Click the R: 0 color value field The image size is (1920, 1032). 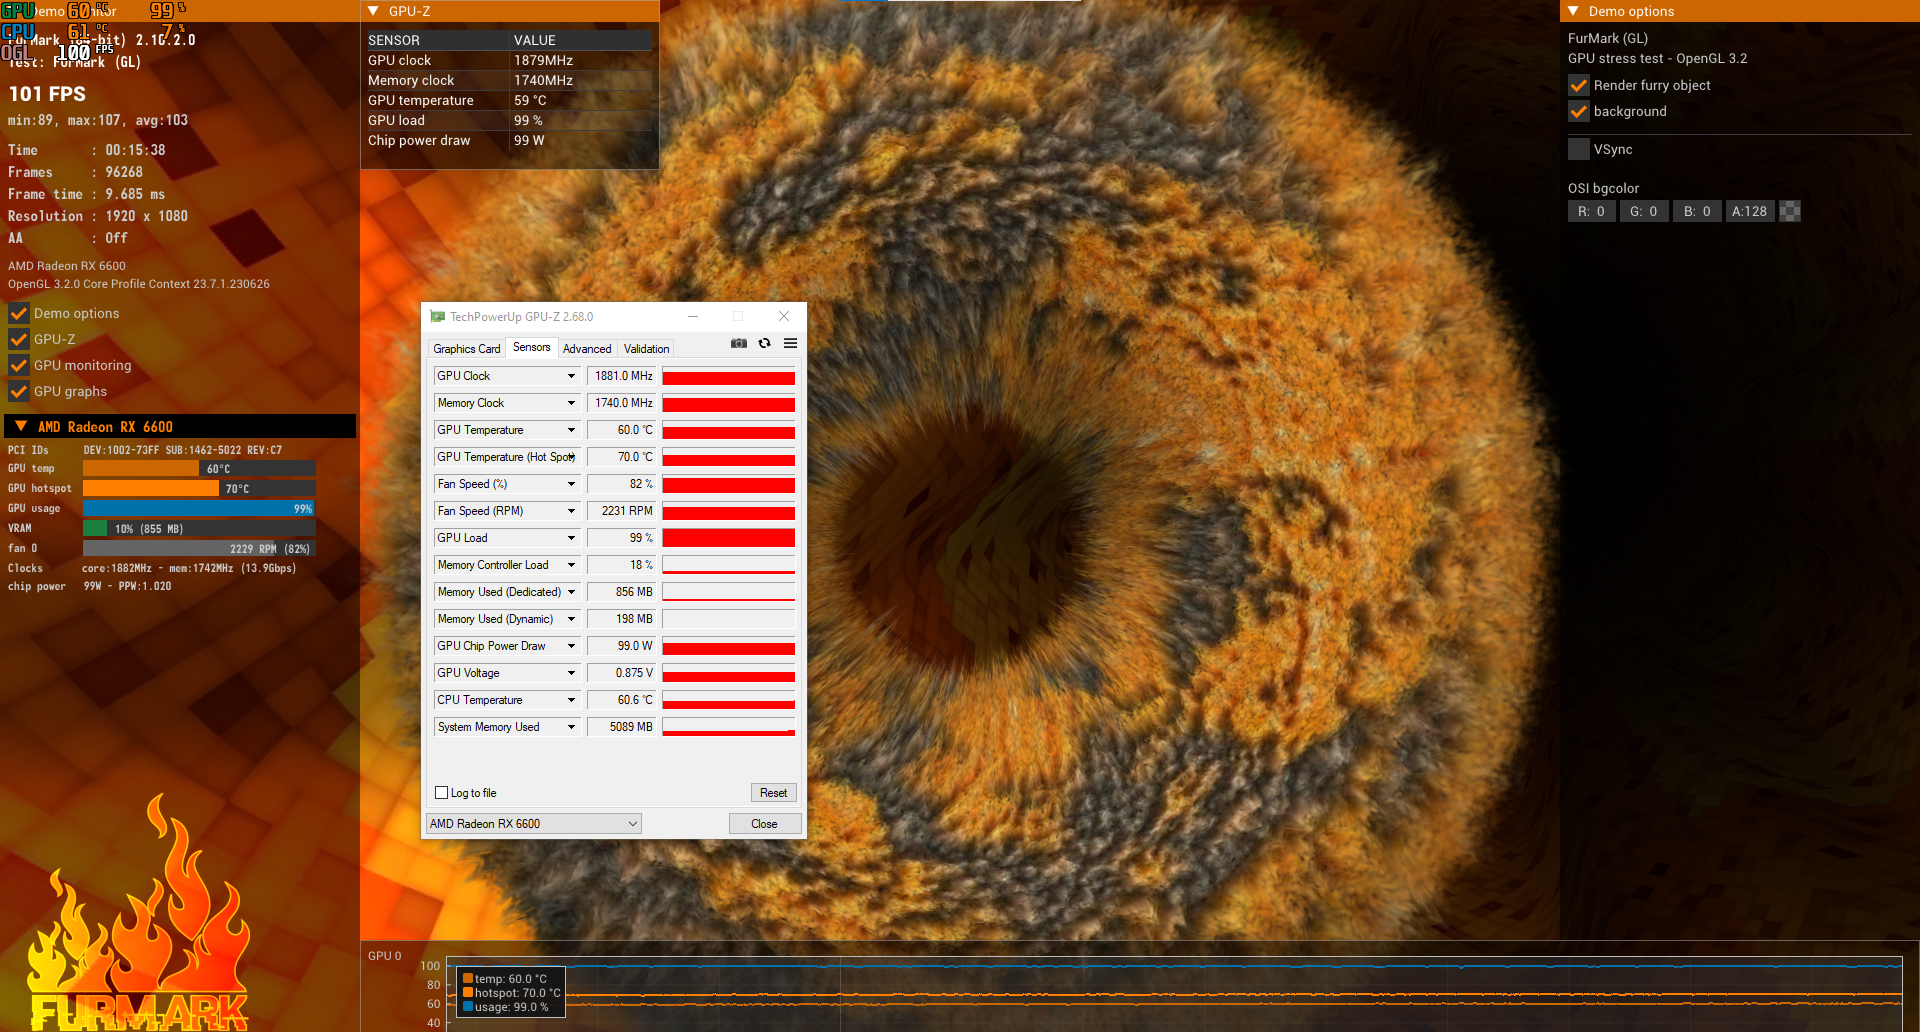click(1591, 211)
